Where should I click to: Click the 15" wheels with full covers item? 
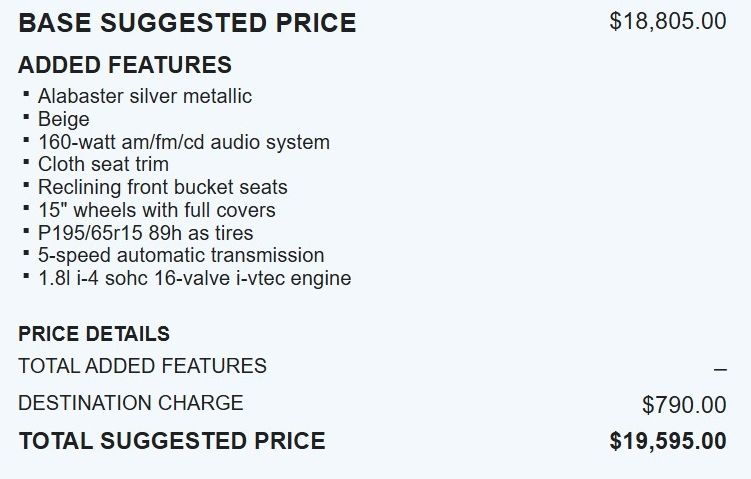156,210
